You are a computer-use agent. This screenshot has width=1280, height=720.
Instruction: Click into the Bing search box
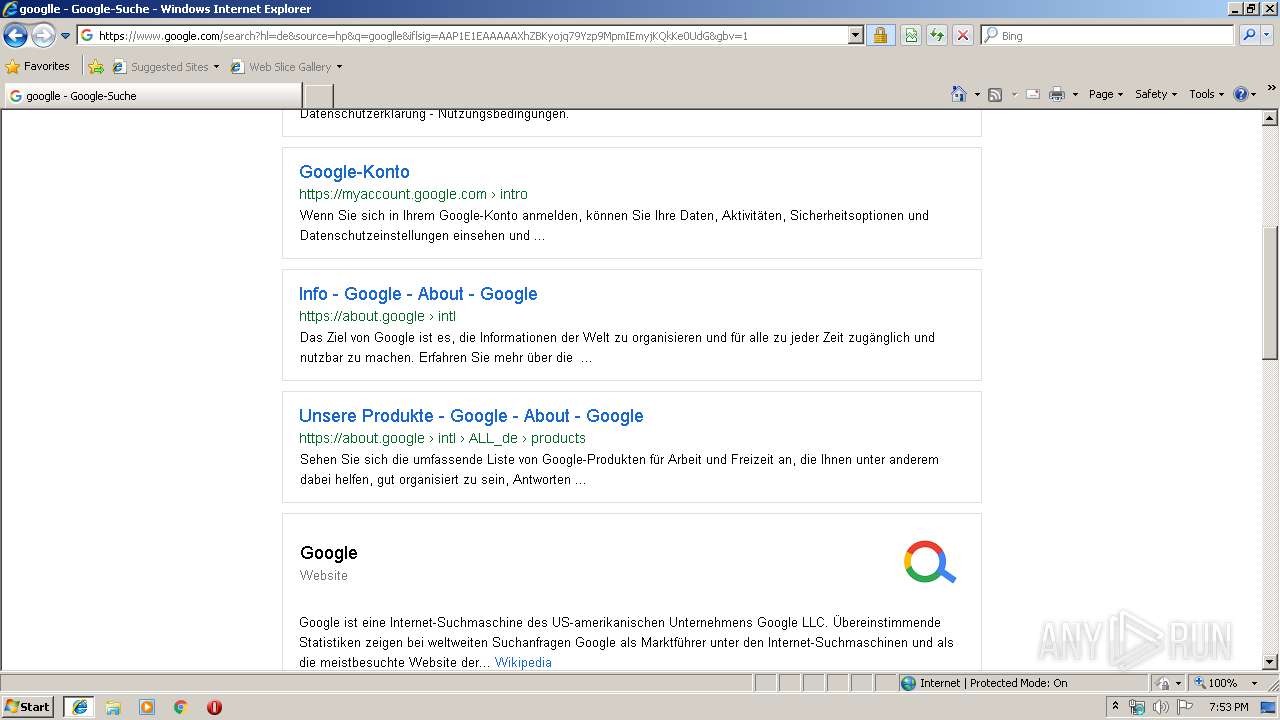[1107, 35]
